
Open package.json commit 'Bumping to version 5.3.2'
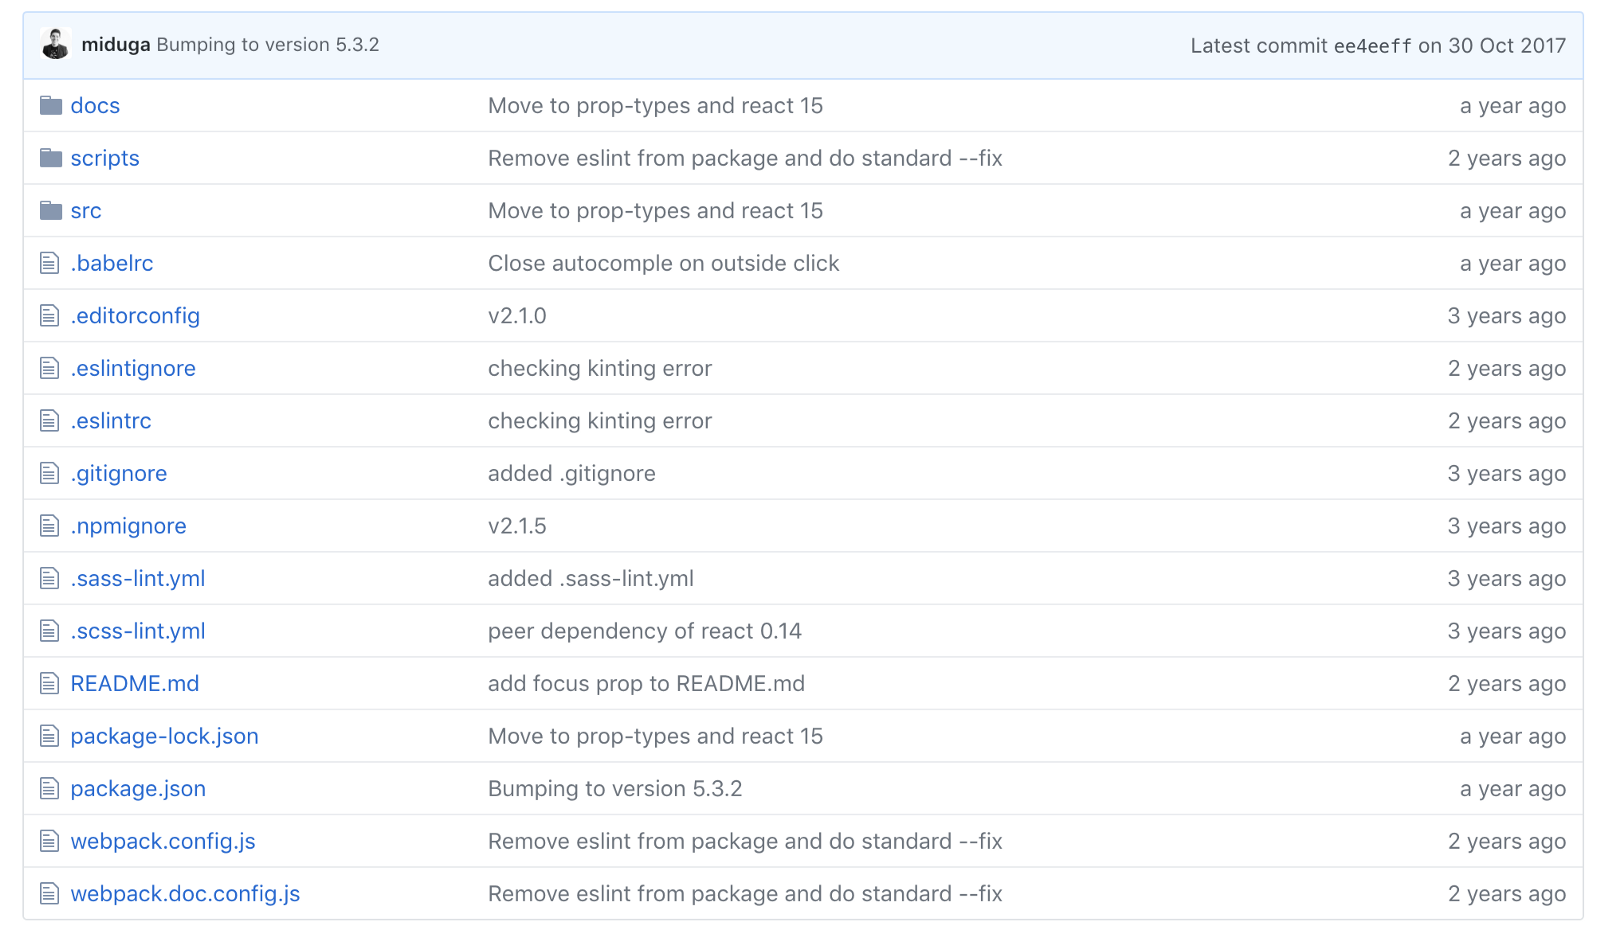pyautogui.click(x=615, y=789)
